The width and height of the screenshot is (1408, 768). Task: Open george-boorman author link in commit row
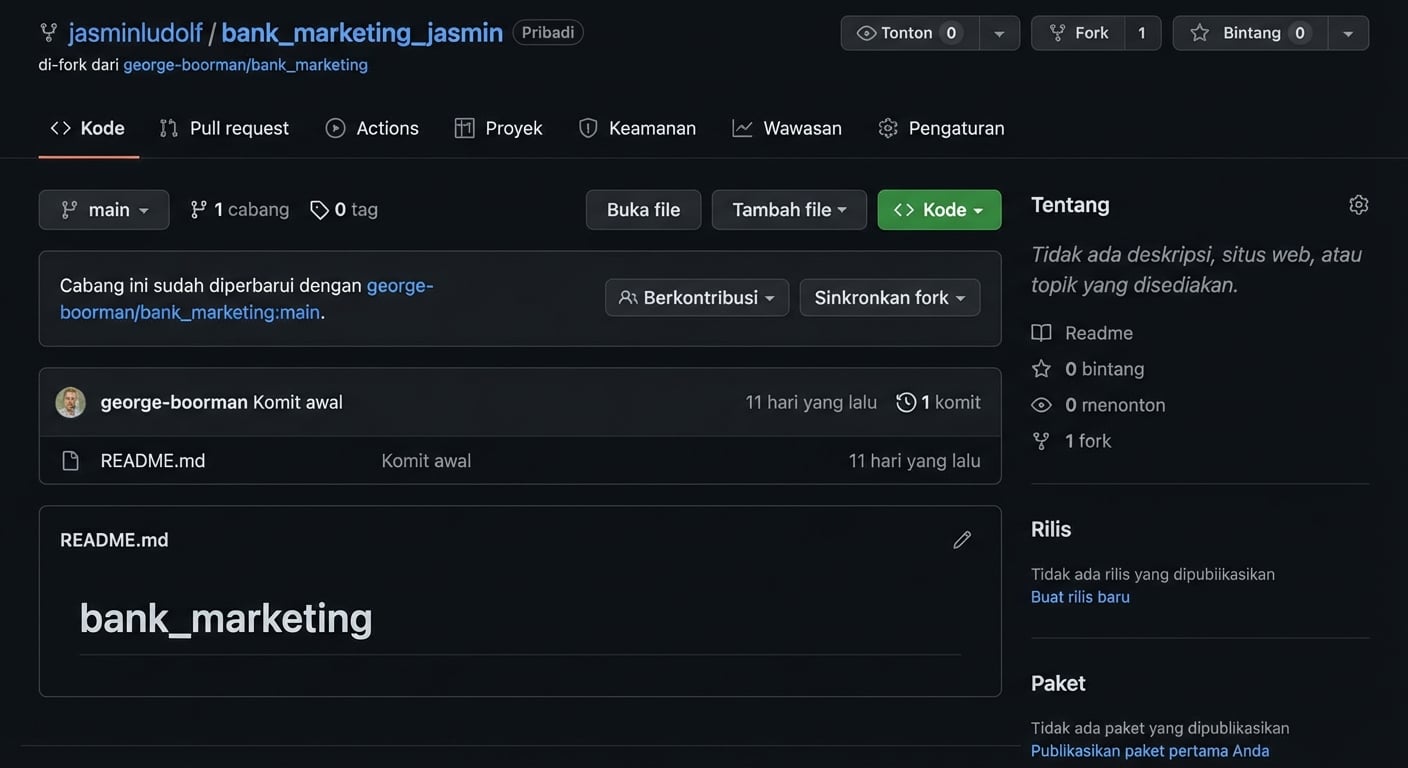pyautogui.click(x=174, y=402)
